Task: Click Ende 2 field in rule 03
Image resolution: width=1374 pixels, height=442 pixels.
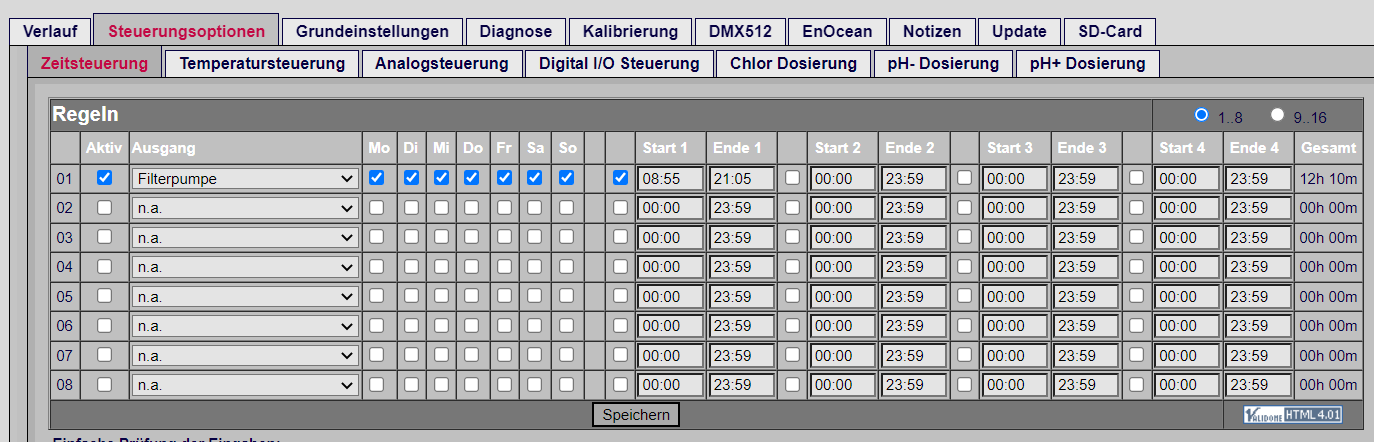Action: pyautogui.click(x=914, y=238)
